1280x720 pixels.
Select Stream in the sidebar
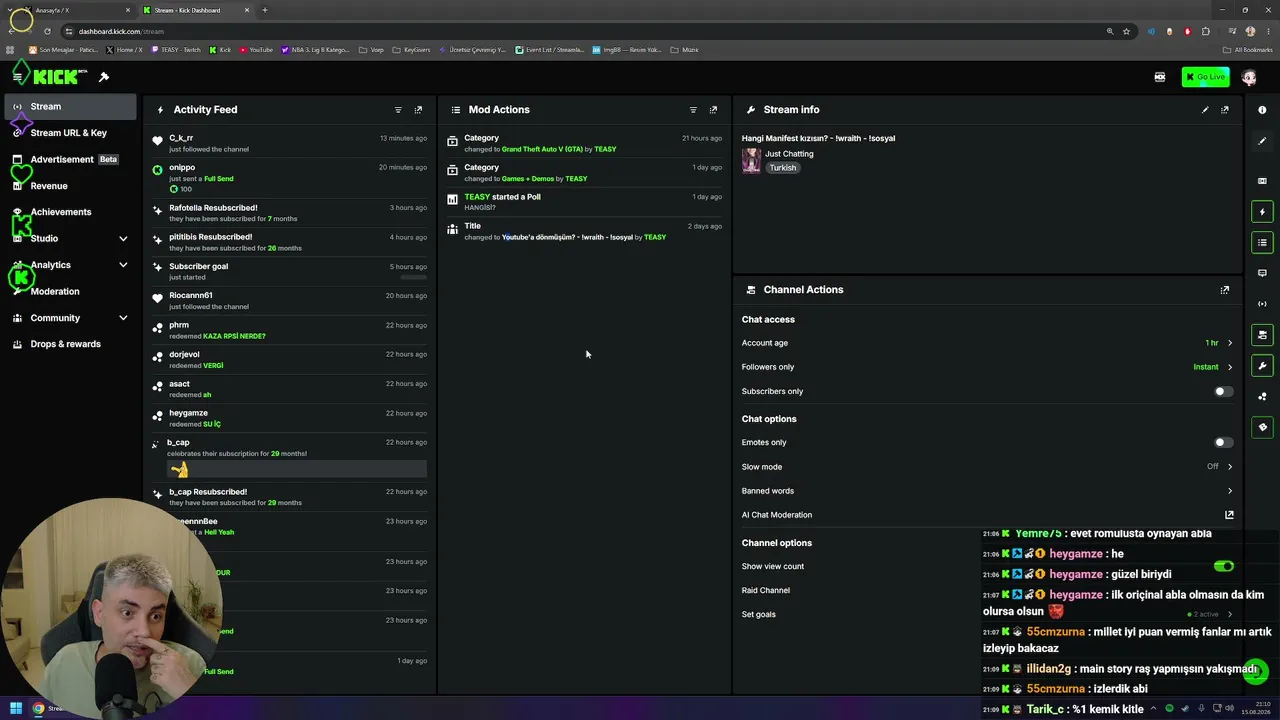tap(70, 107)
